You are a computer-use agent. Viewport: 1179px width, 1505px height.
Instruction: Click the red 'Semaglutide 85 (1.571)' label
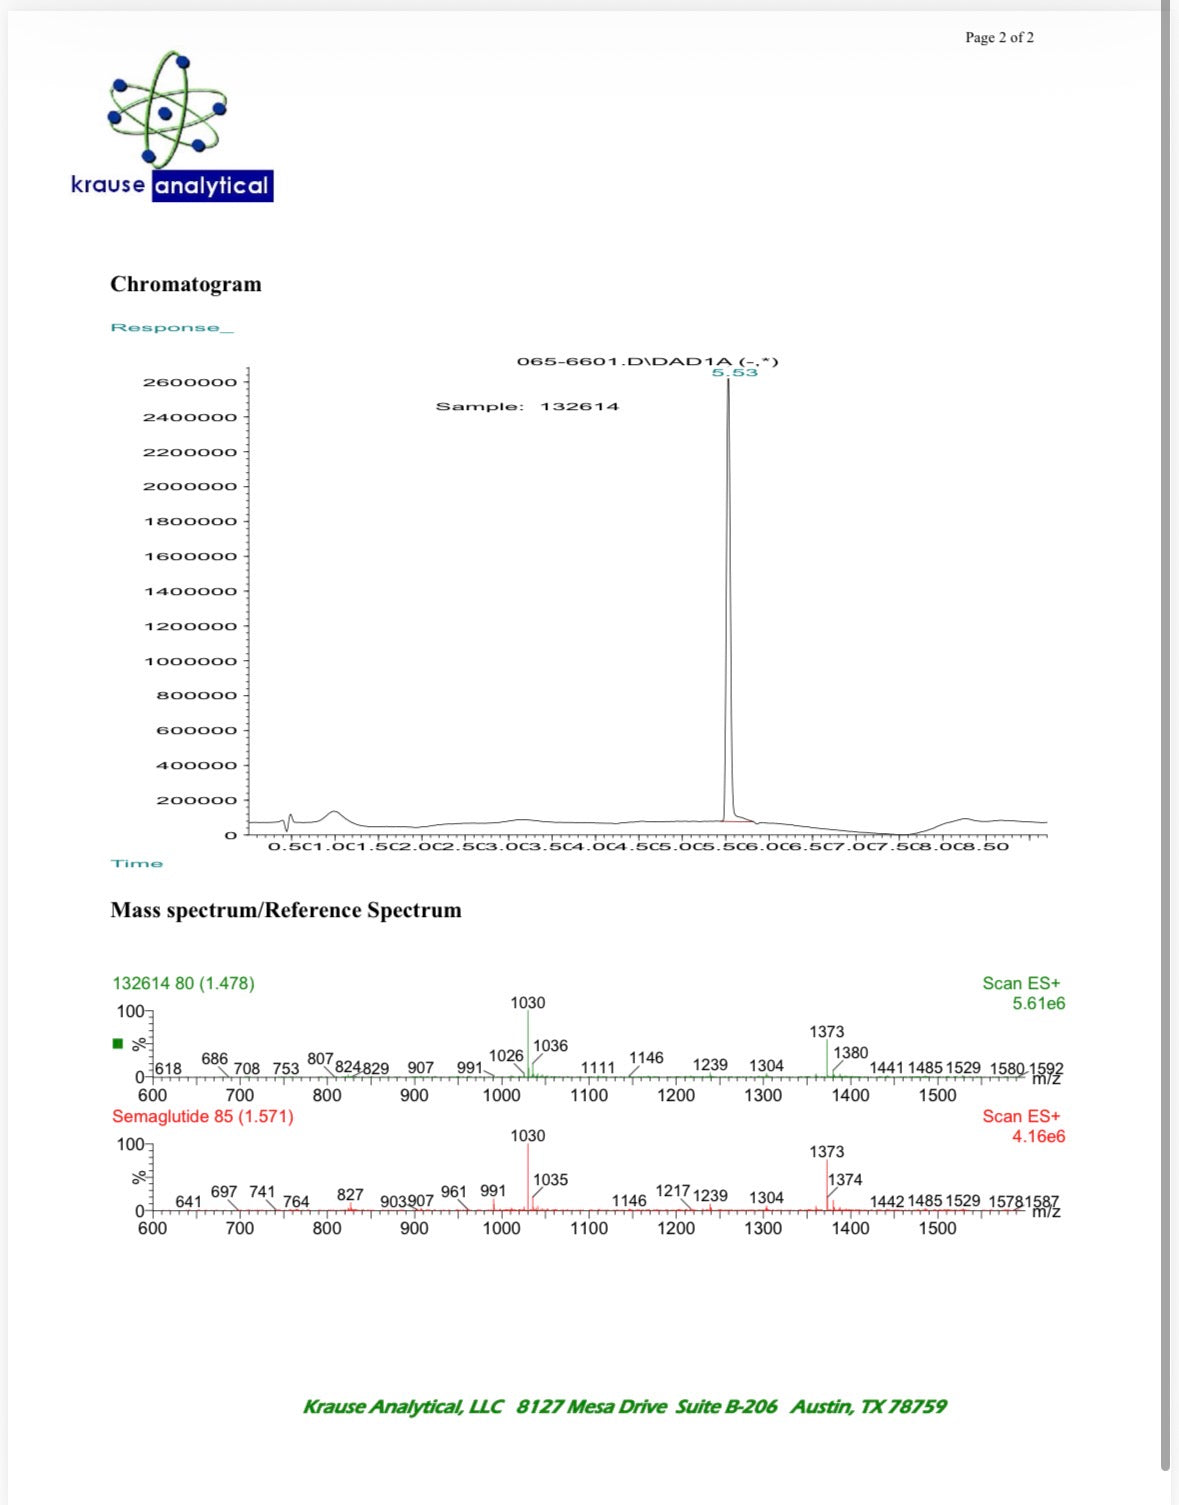click(203, 1116)
